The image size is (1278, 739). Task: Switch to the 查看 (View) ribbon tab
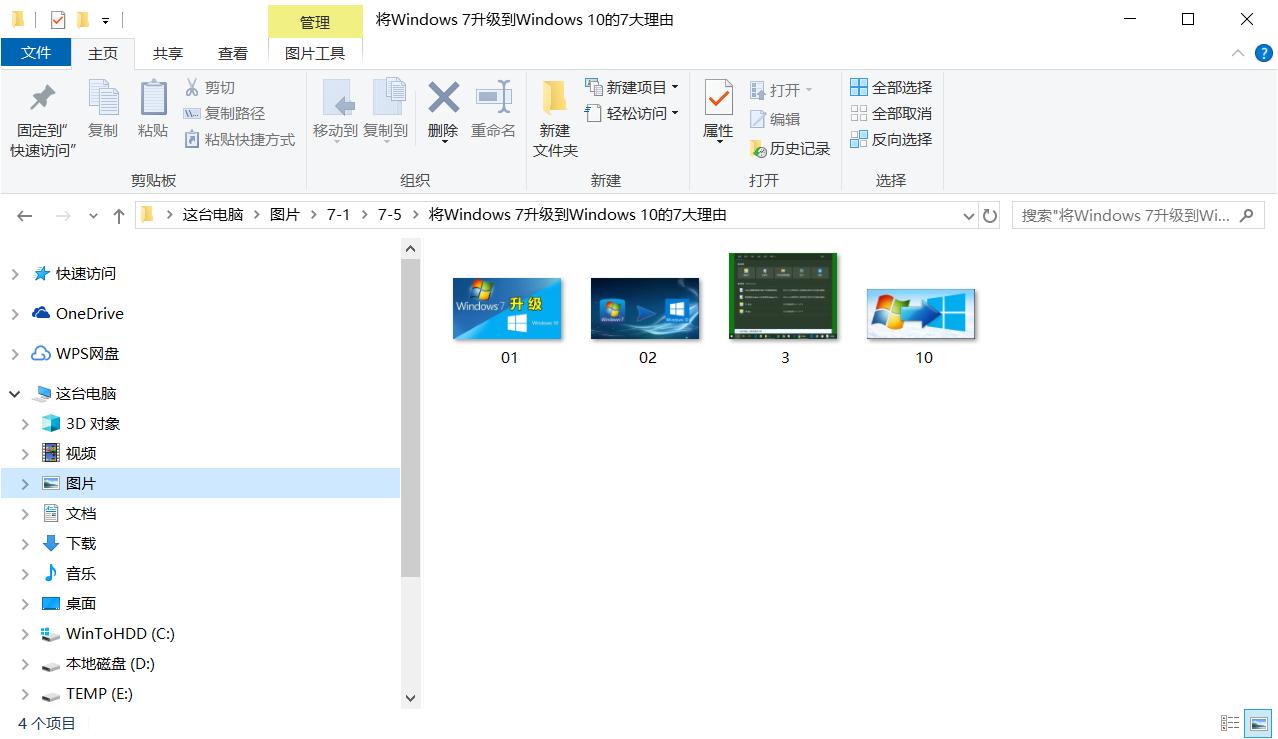point(232,53)
